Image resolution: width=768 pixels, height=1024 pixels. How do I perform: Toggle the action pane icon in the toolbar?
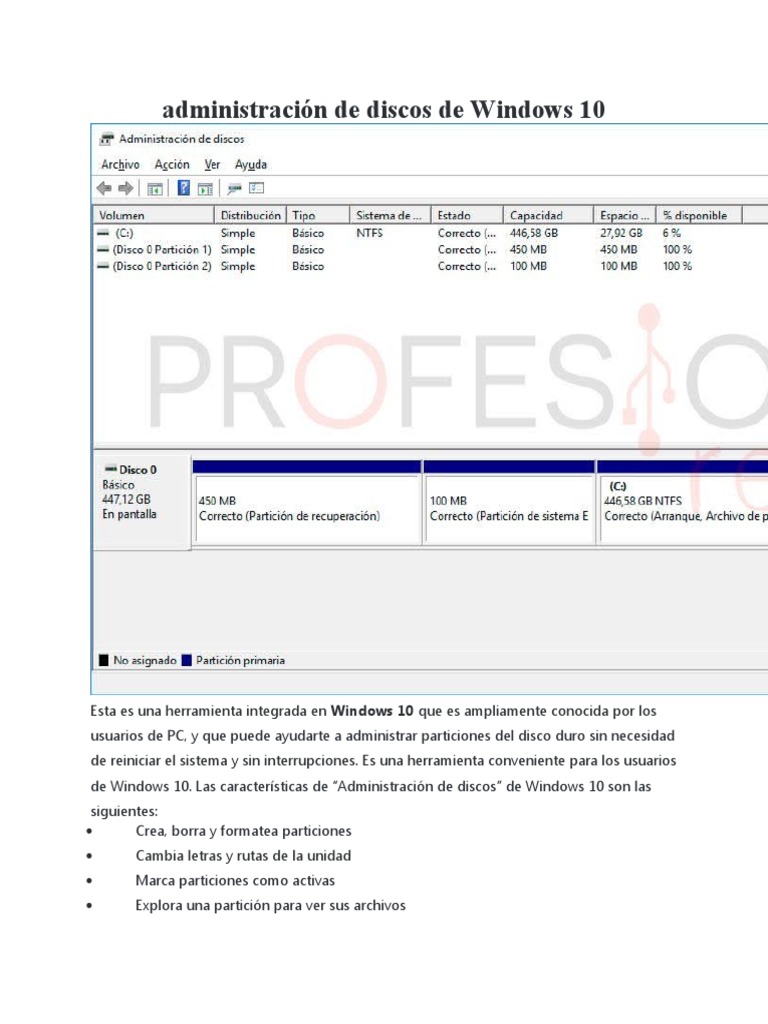[205, 189]
